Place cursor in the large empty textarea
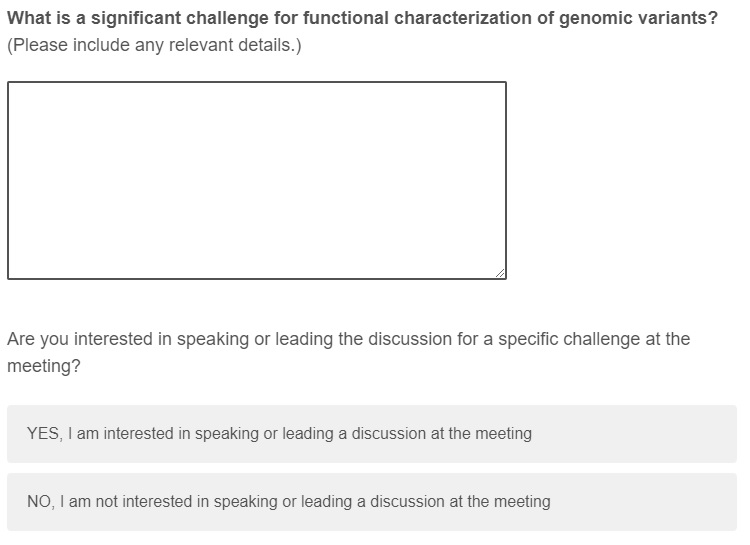 (x=256, y=180)
